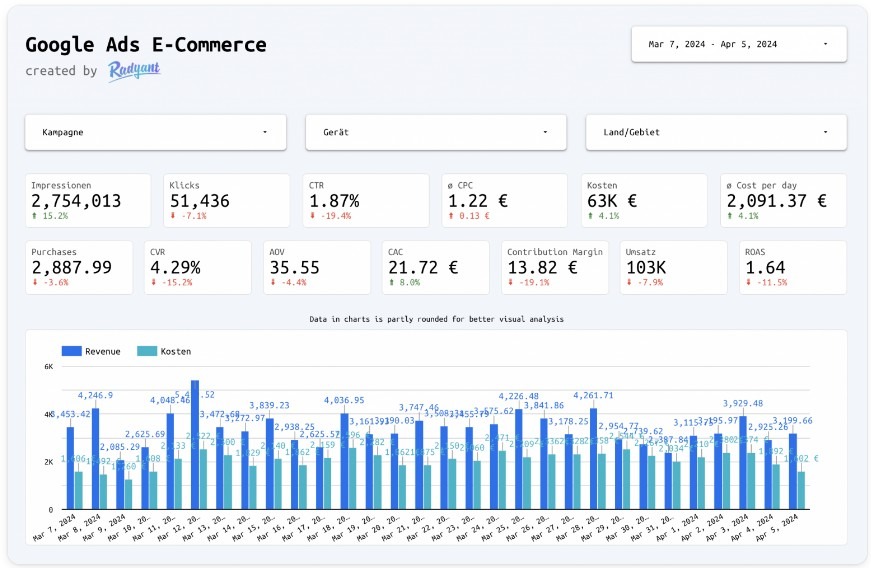The width and height of the screenshot is (871, 568).
Task: Select the Impressionen scorecard
Action: pyautogui.click(x=87, y=200)
